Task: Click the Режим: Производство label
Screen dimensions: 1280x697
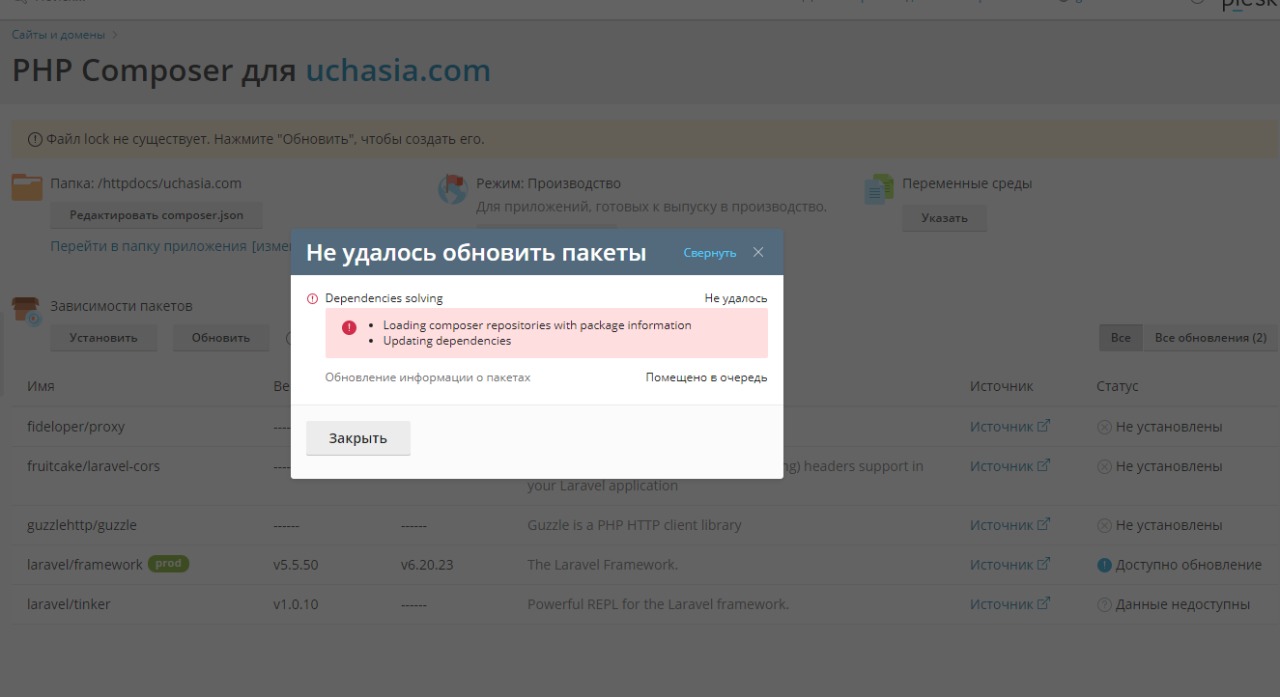Action: [548, 184]
